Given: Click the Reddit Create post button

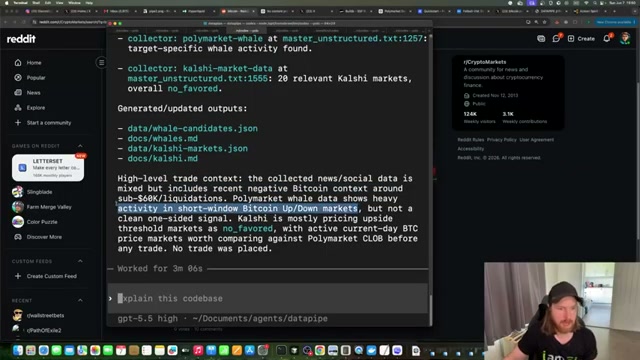Looking at the screenshot, I should pos(581,38).
